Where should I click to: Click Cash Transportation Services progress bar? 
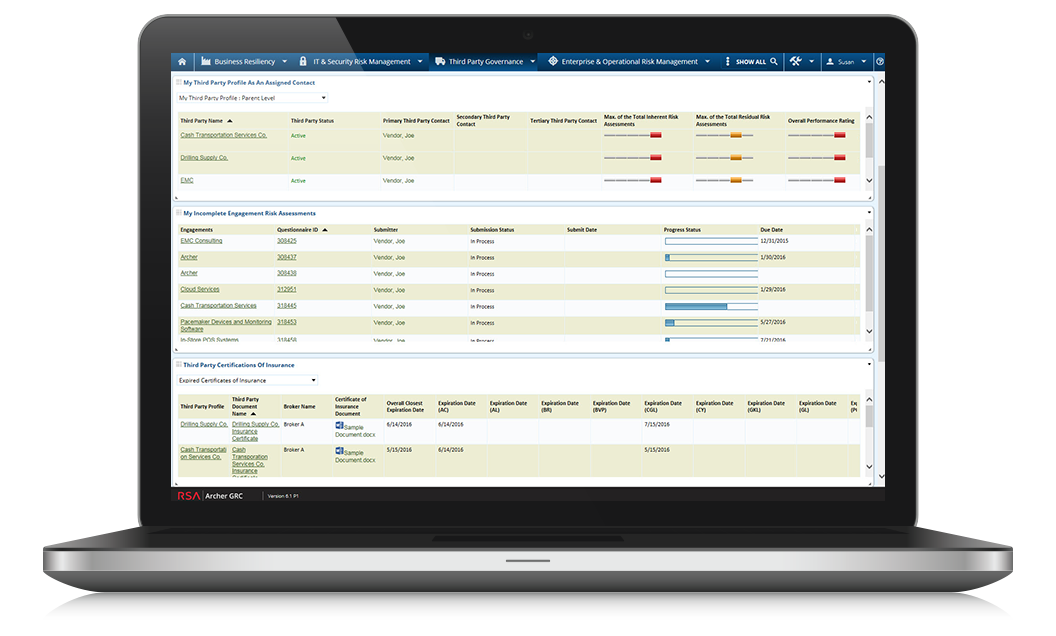711,307
